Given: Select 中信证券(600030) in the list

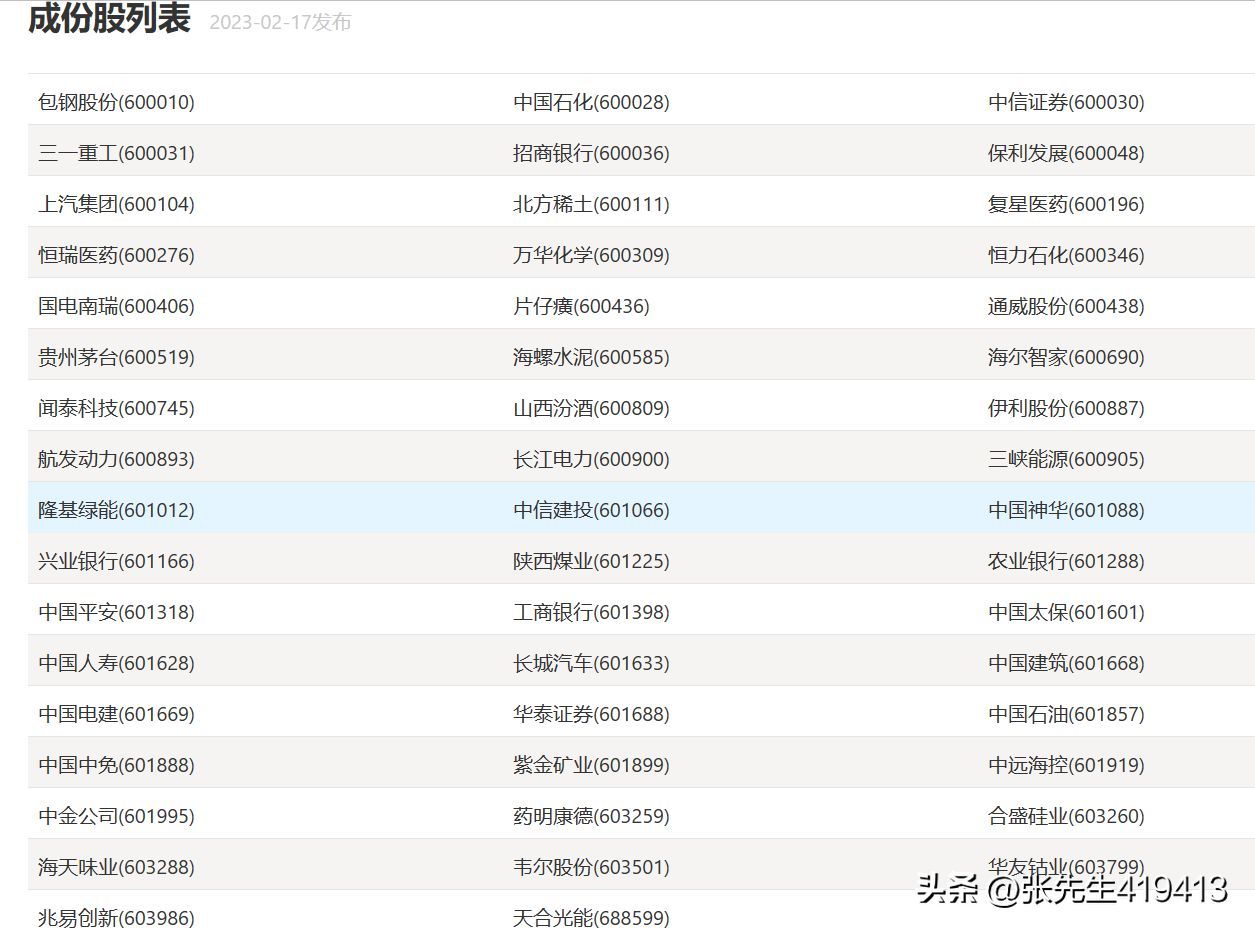Looking at the screenshot, I should coord(1066,102).
